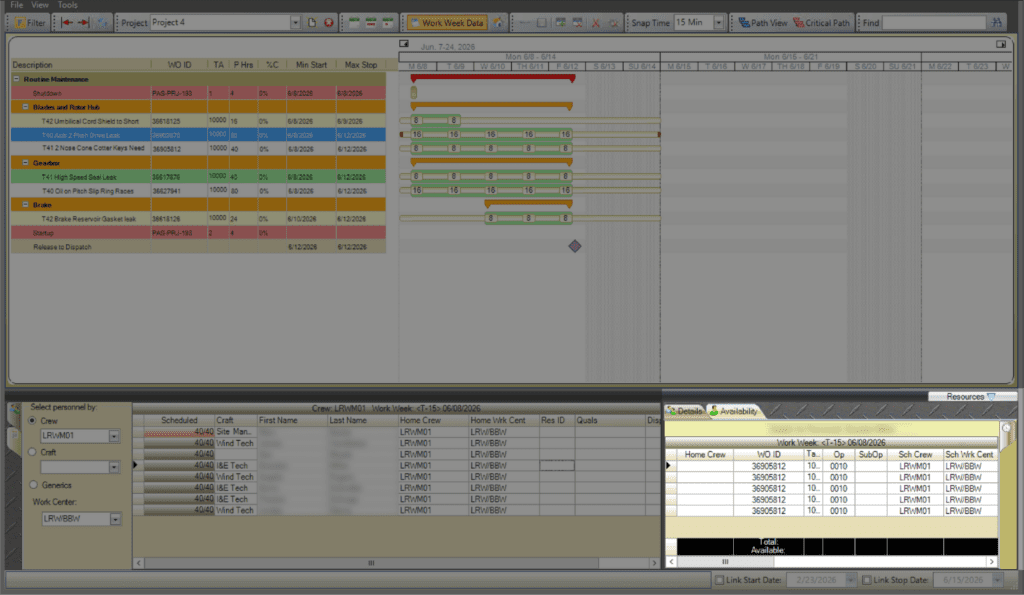Screen dimensions: 1024x595
Task: Select the Crew radio button
Action: click(x=32, y=422)
